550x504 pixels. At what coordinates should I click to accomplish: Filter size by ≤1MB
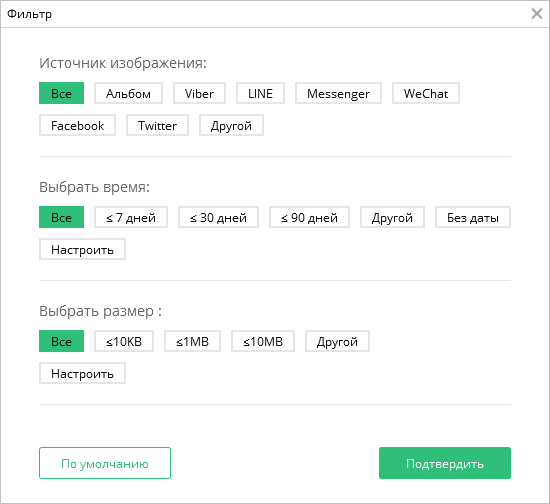click(x=193, y=341)
